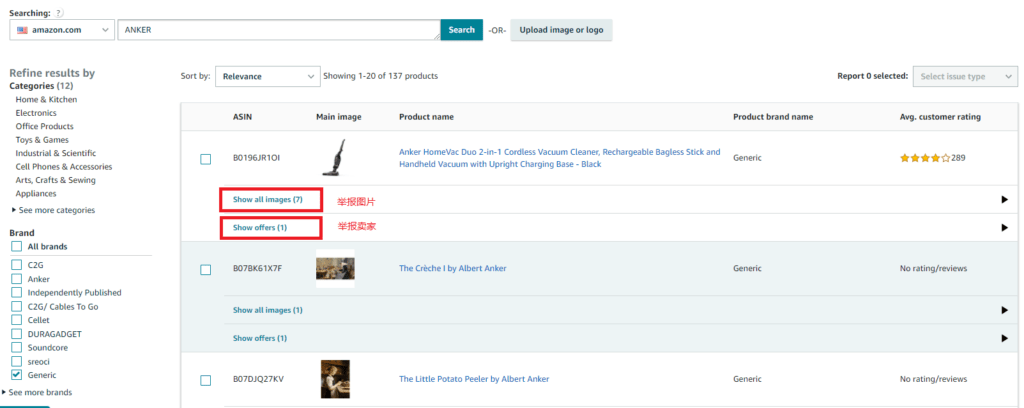The width and height of the screenshot is (1024, 408).
Task: Expand arrow on Show all images (7) row
Action: [x=1005, y=200]
